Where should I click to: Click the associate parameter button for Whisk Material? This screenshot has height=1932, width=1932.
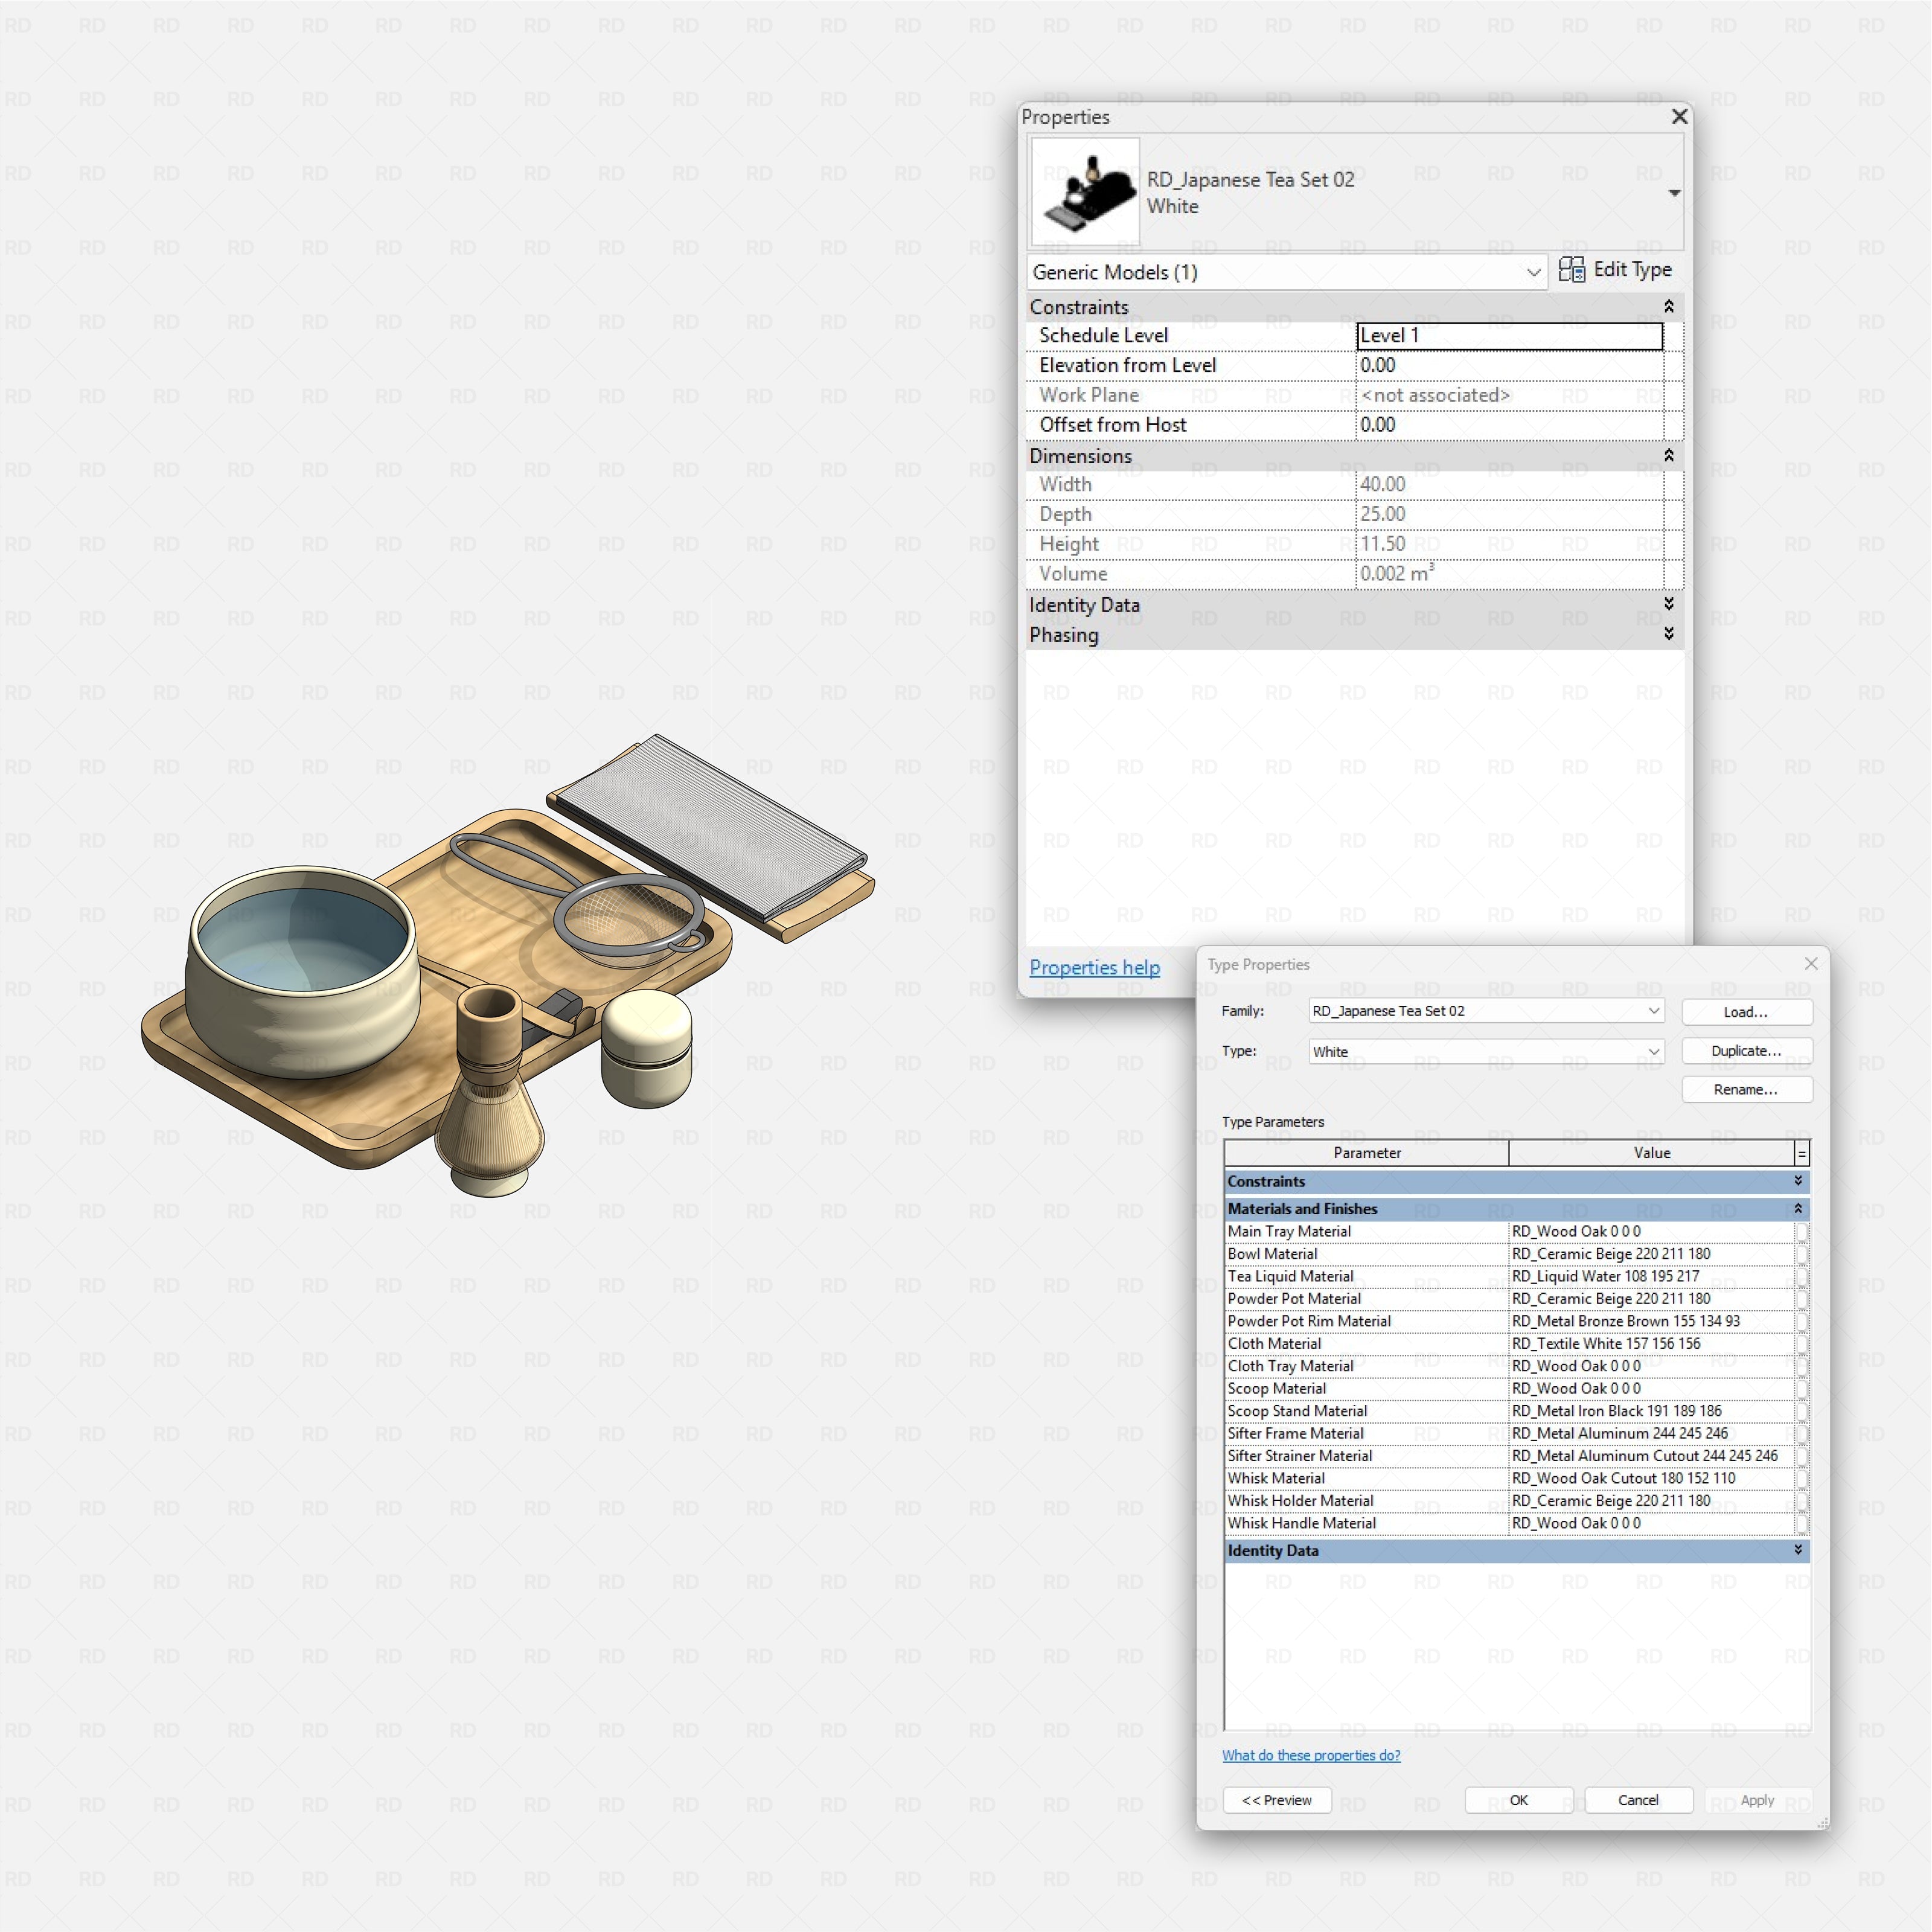tap(1802, 1479)
